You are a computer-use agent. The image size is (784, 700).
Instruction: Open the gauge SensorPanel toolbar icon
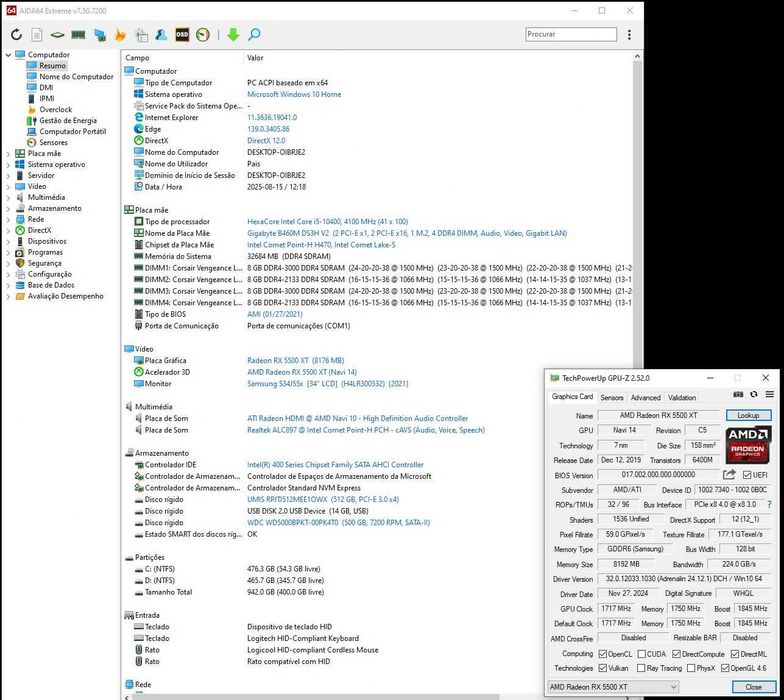click(202, 34)
